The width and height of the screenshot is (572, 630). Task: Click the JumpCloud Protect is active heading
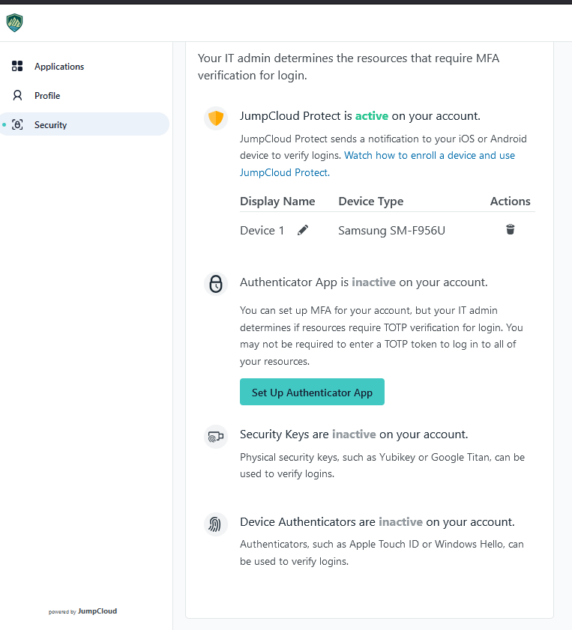tap(360, 116)
